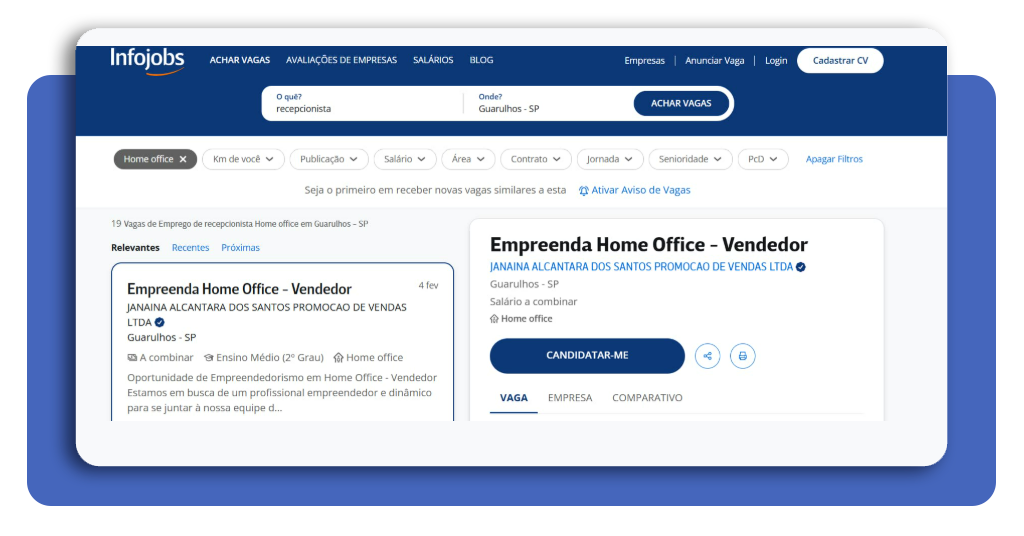Click the Infojobs logo
1024x536 pixels.
(147, 60)
